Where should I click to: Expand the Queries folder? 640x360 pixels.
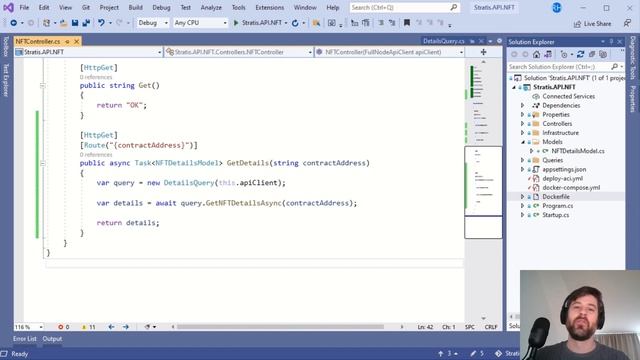coord(522,160)
